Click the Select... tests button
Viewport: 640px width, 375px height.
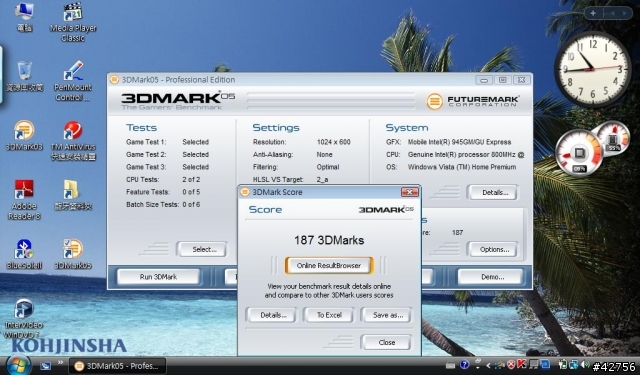point(202,249)
